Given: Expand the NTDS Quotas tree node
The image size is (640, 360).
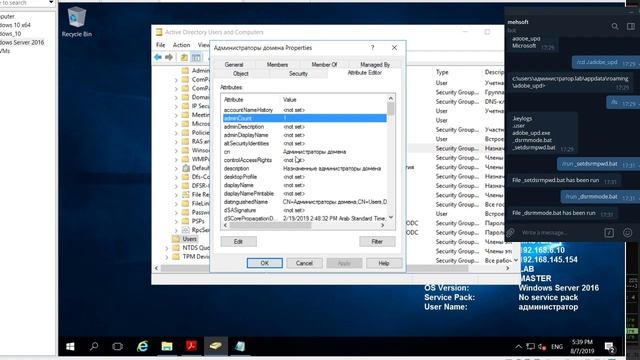Looking at the screenshot, I should [167, 248].
